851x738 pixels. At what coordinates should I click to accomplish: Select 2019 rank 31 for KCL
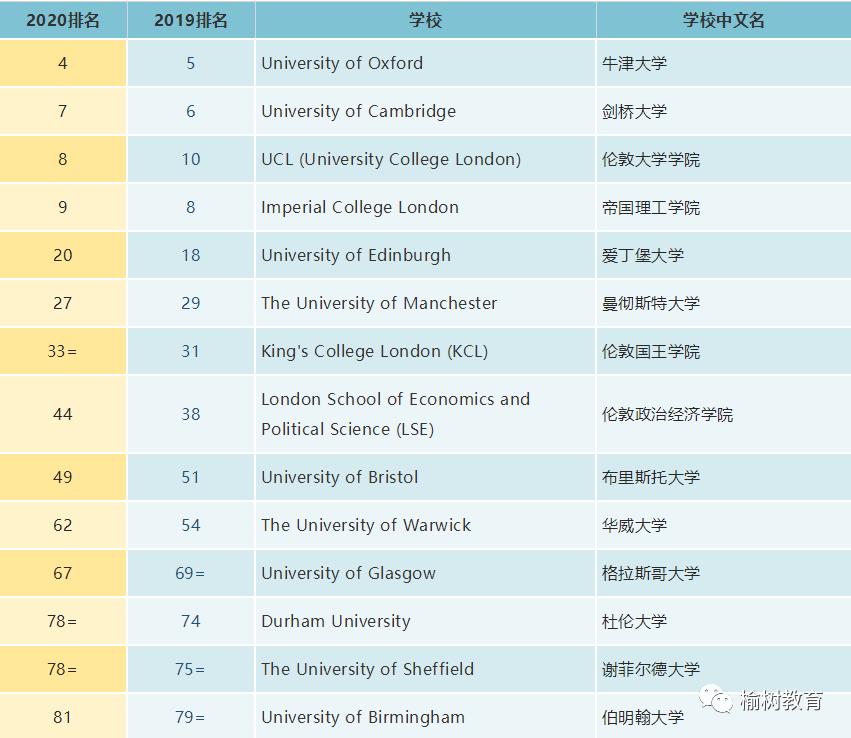click(191, 351)
